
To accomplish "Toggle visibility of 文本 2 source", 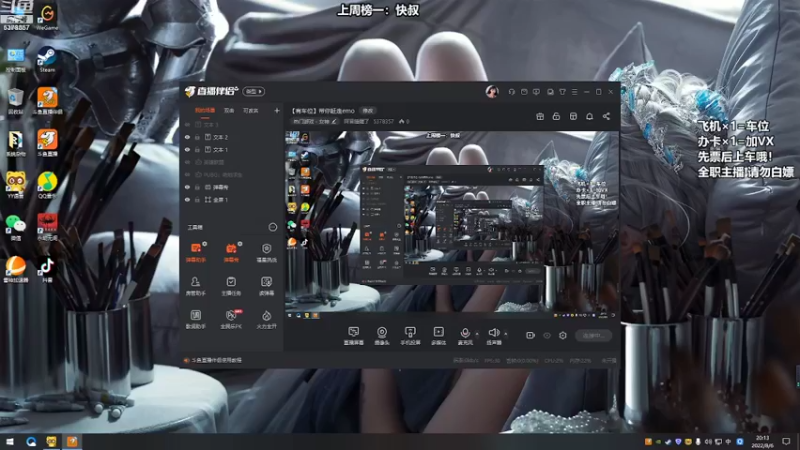I will click(187, 137).
